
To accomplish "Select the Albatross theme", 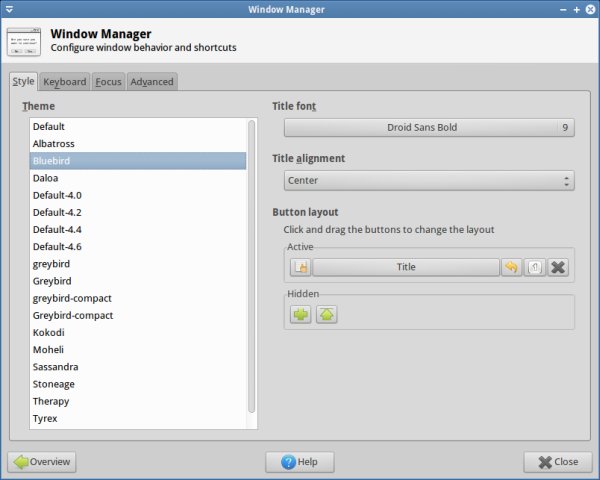I will pos(138,144).
